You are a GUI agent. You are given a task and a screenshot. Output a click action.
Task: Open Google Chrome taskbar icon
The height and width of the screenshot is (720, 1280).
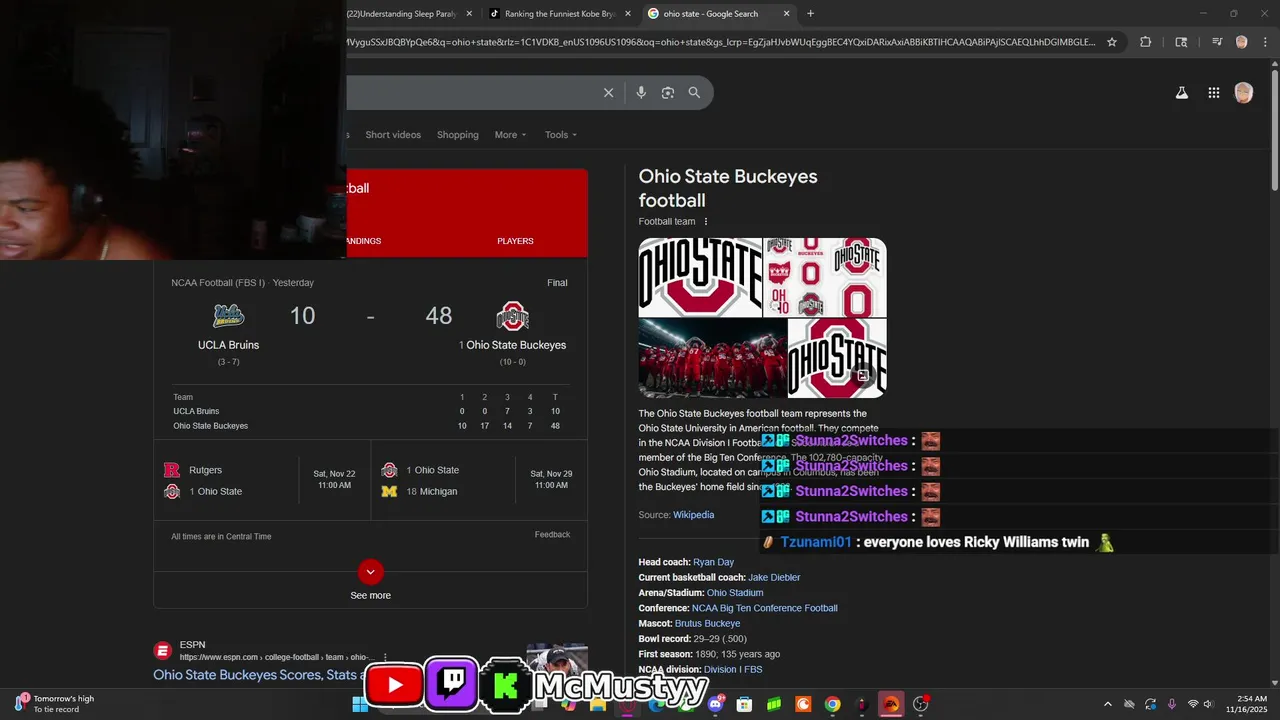pos(832,704)
